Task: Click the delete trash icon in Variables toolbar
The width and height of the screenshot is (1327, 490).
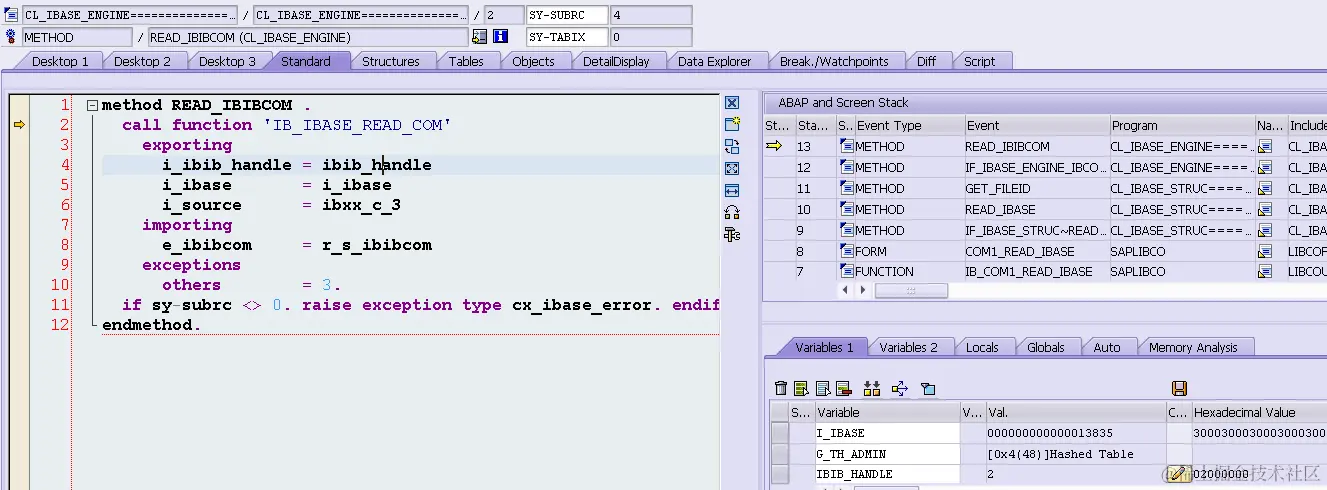Action: 781,388
